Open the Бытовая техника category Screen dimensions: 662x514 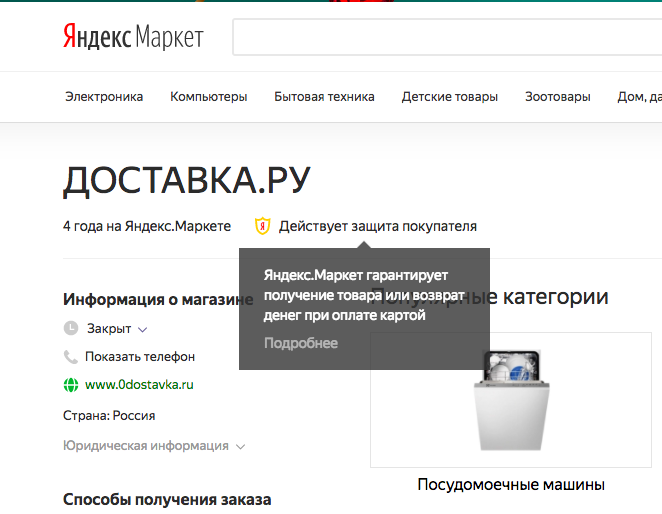tap(324, 97)
